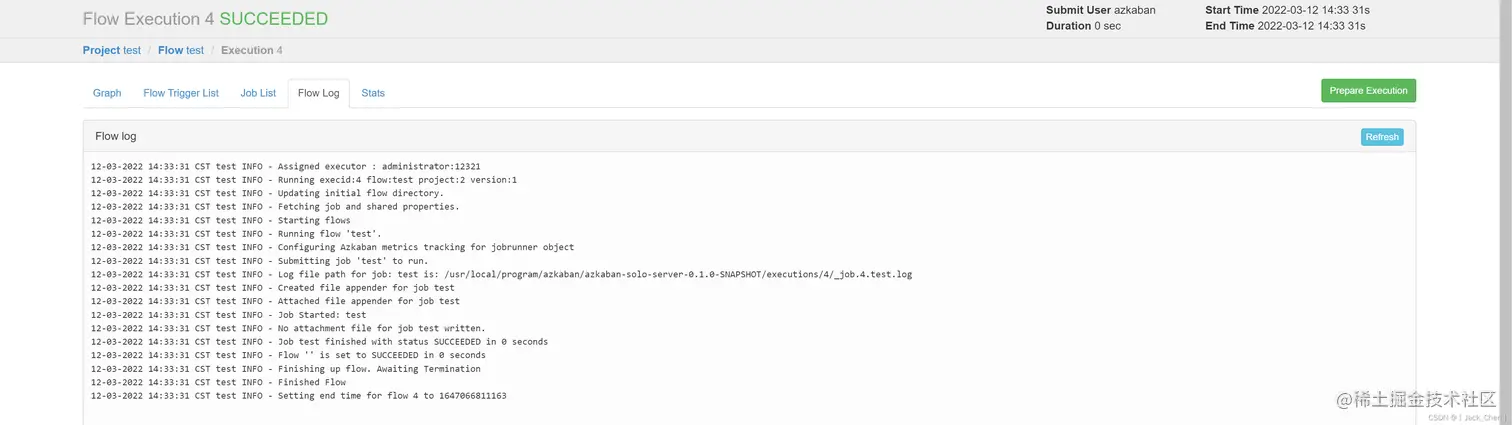Click the 'Attached file appender for job test' line
Image resolution: width=1512 pixels, height=425 pixels.
point(276,301)
